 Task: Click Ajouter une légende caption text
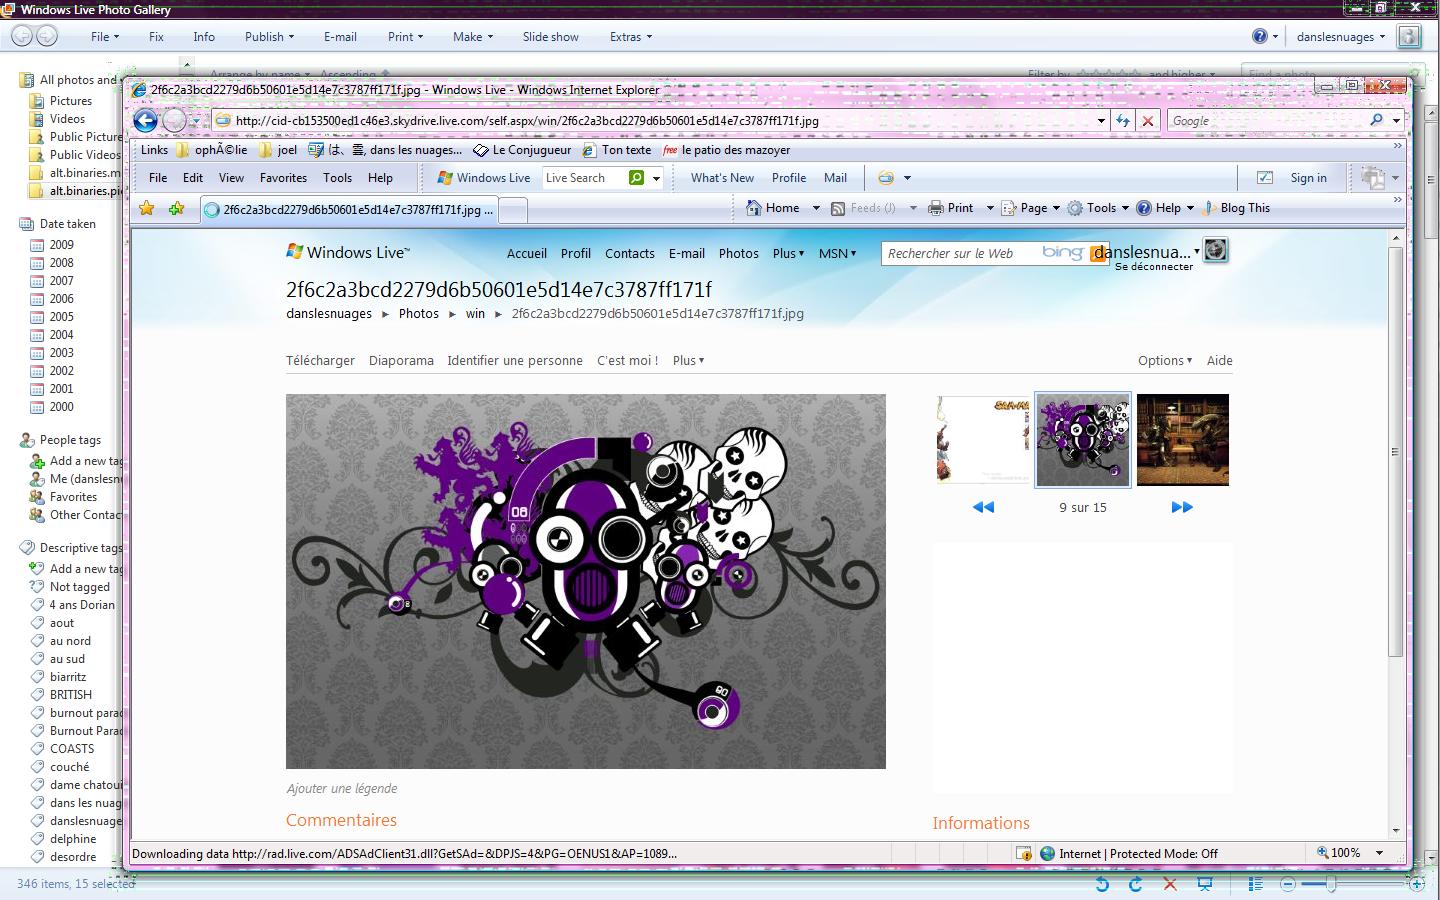342,789
